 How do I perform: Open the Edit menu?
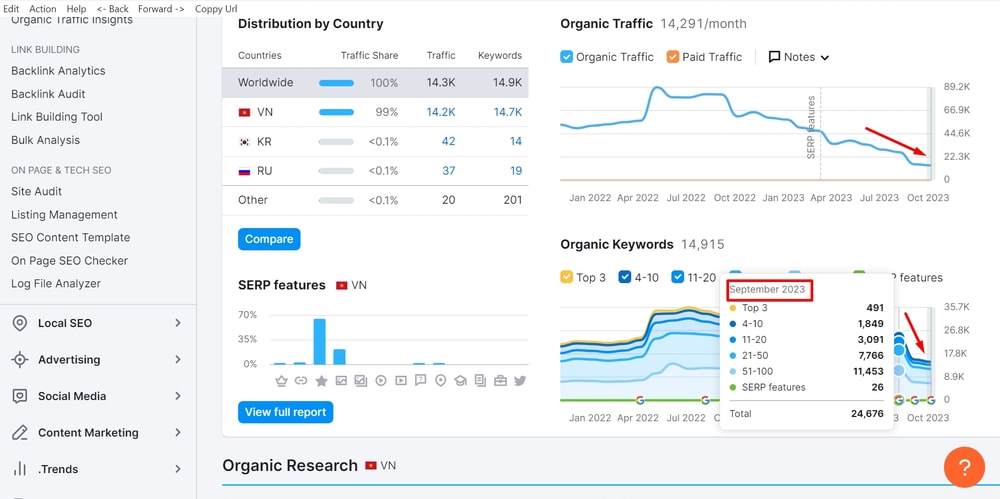click(x=11, y=9)
